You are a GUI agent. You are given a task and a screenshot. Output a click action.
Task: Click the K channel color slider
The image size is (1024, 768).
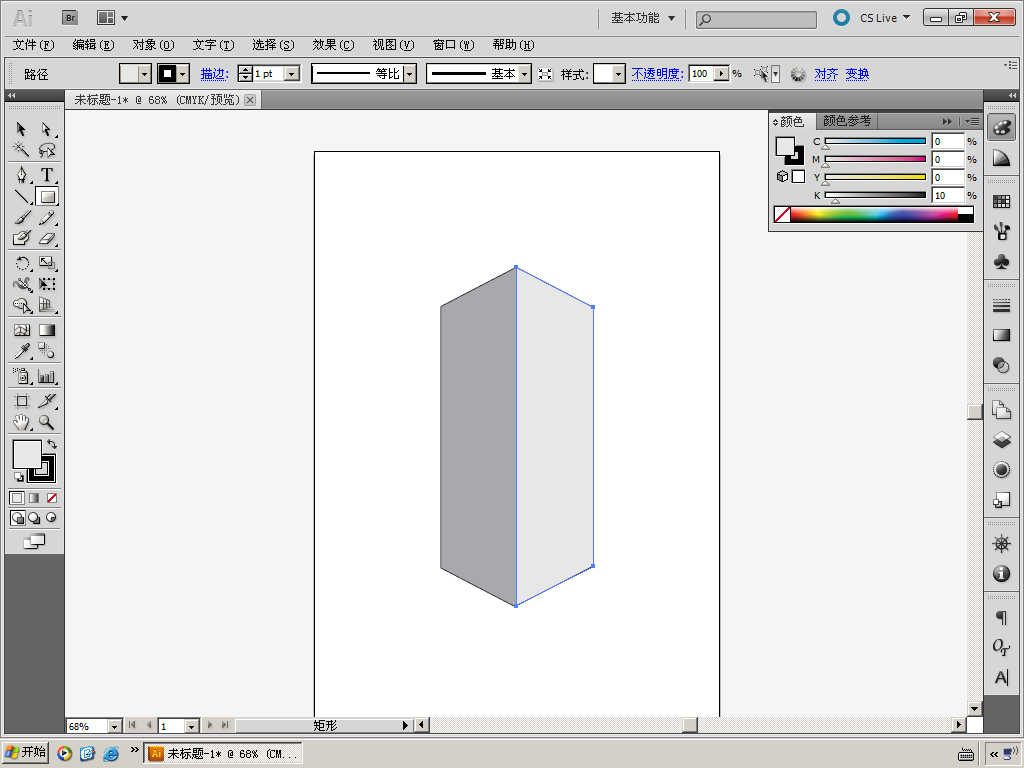pyautogui.click(x=875, y=195)
